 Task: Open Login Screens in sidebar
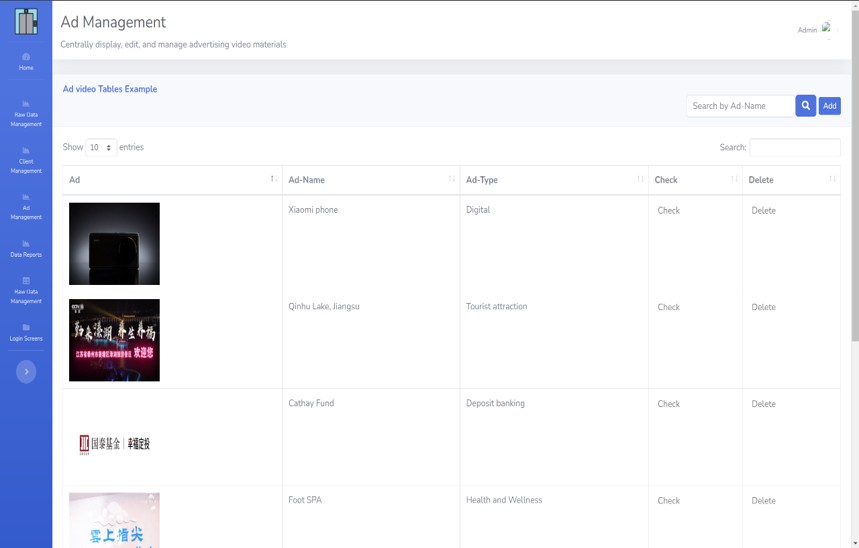26,332
